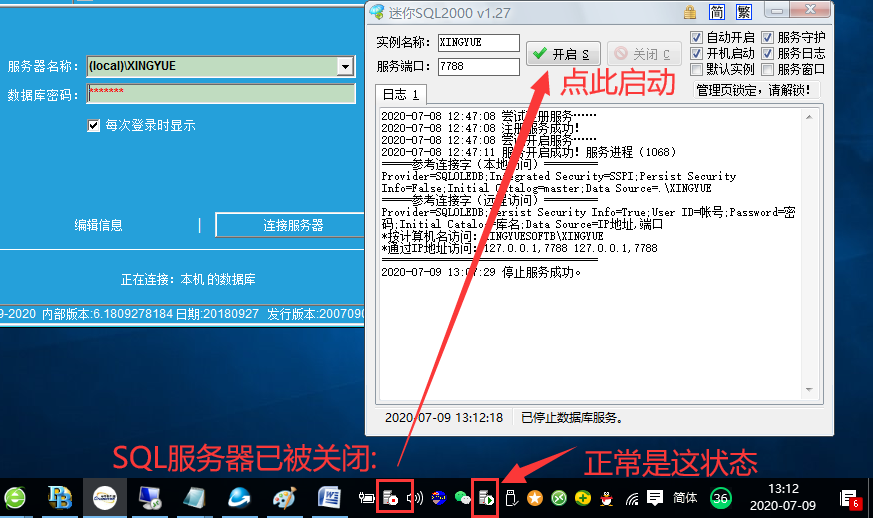Enable the 默认实例 checkbox
The image size is (873, 518).
696,70
